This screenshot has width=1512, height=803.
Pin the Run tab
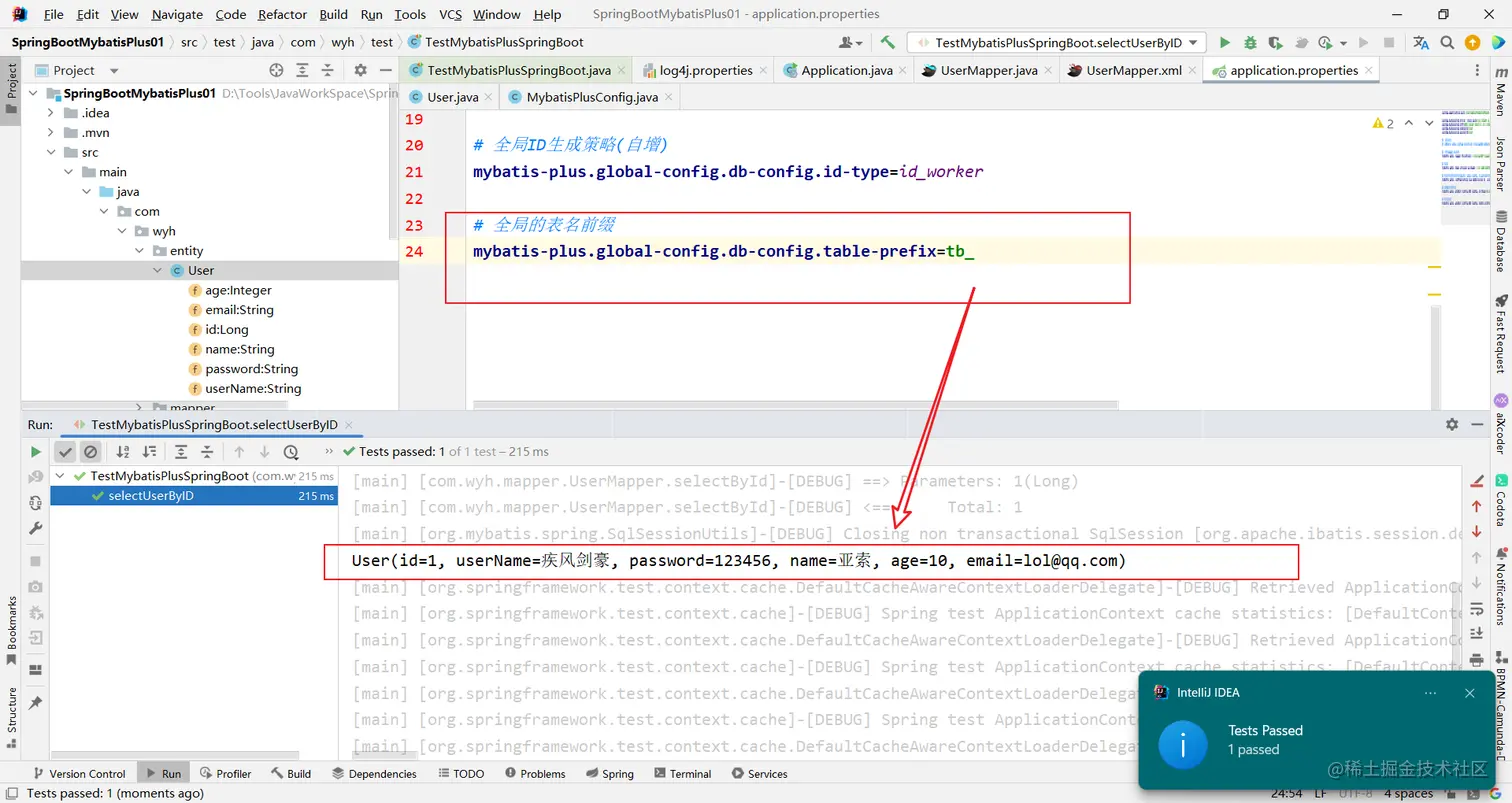coord(36,703)
